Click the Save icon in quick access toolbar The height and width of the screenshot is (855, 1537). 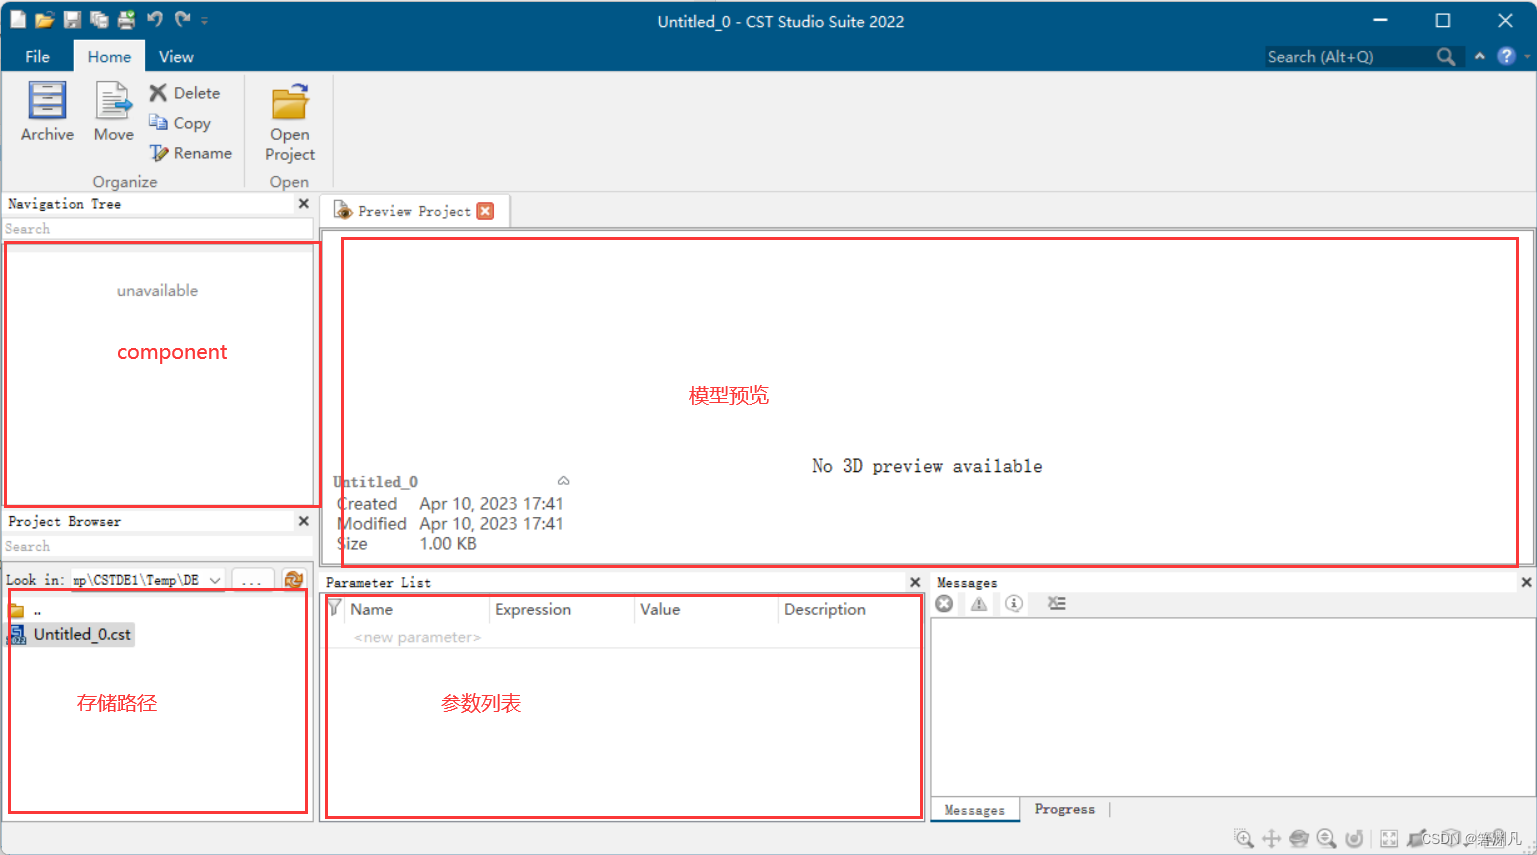pos(72,19)
